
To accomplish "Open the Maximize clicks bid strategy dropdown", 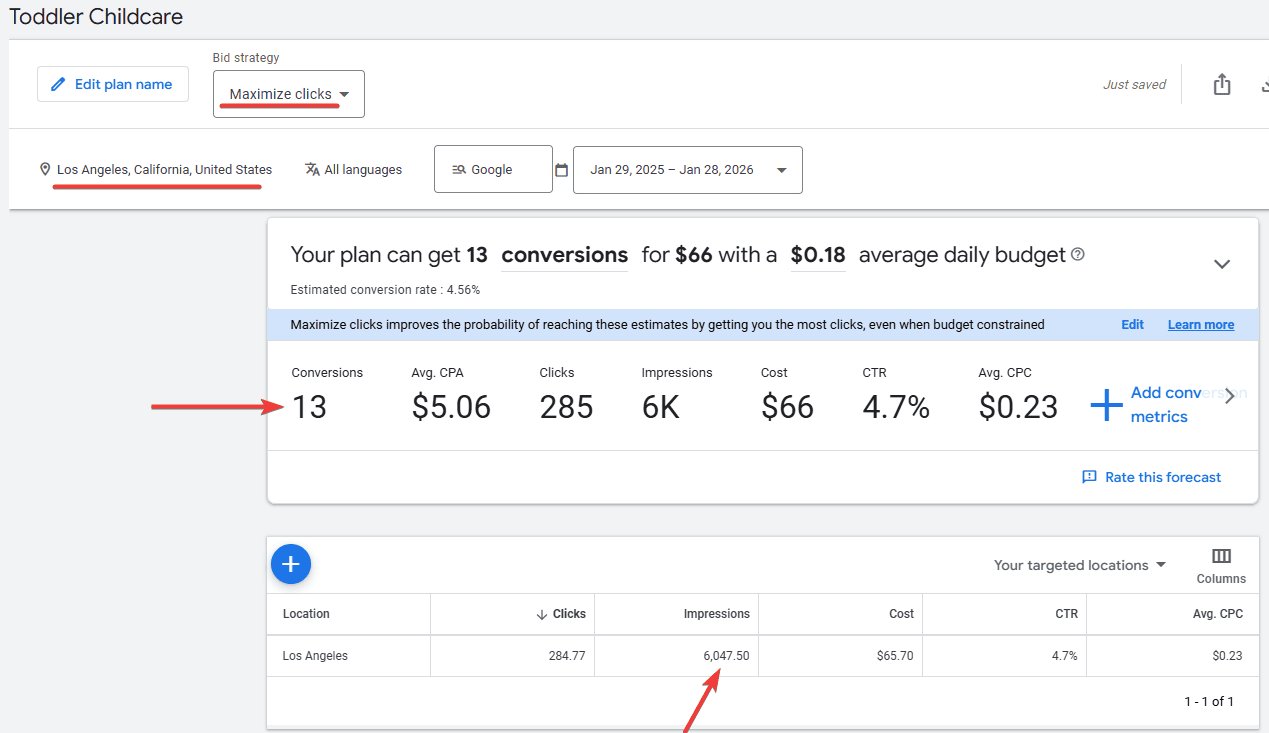I will [289, 94].
